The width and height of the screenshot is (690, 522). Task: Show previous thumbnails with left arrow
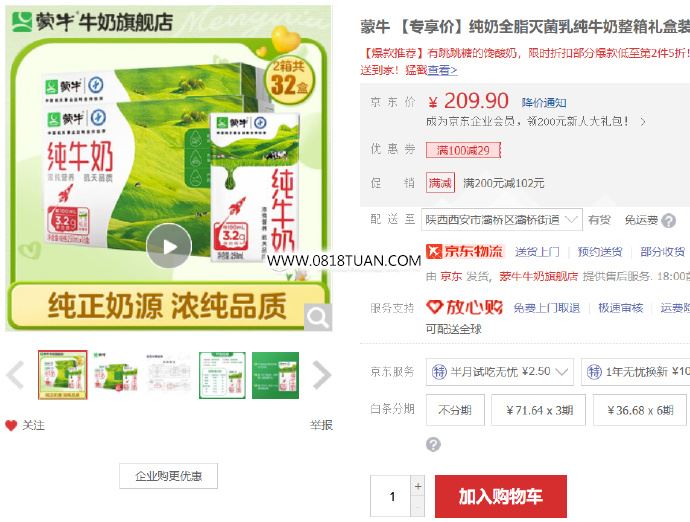click(x=15, y=375)
